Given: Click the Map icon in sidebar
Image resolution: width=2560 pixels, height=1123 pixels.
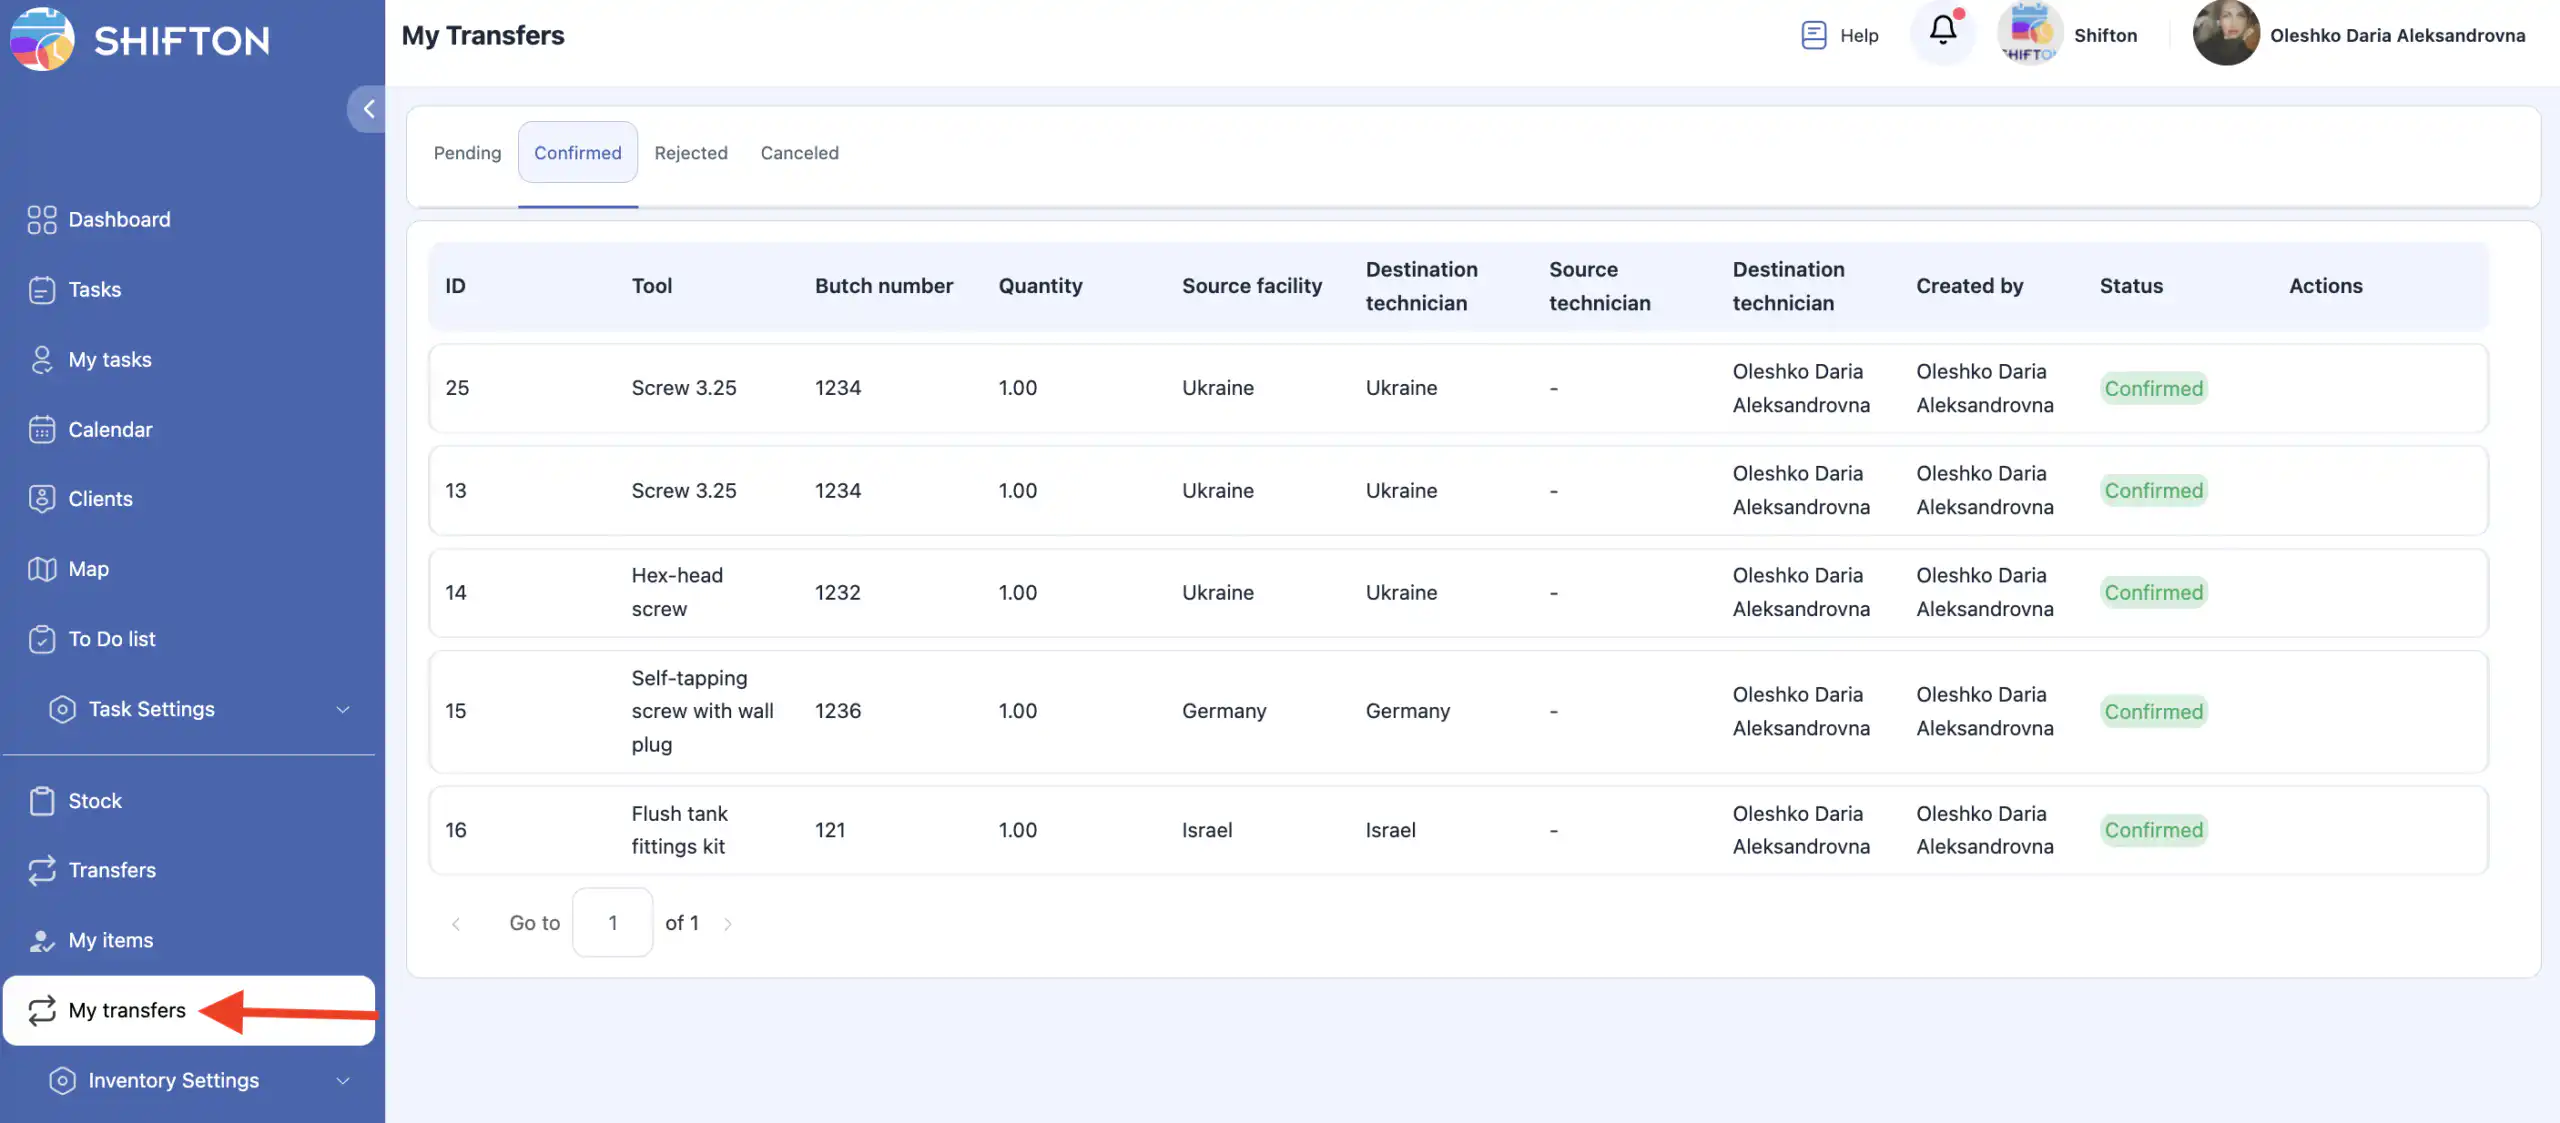Looking at the screenshot, I should 41,569.
